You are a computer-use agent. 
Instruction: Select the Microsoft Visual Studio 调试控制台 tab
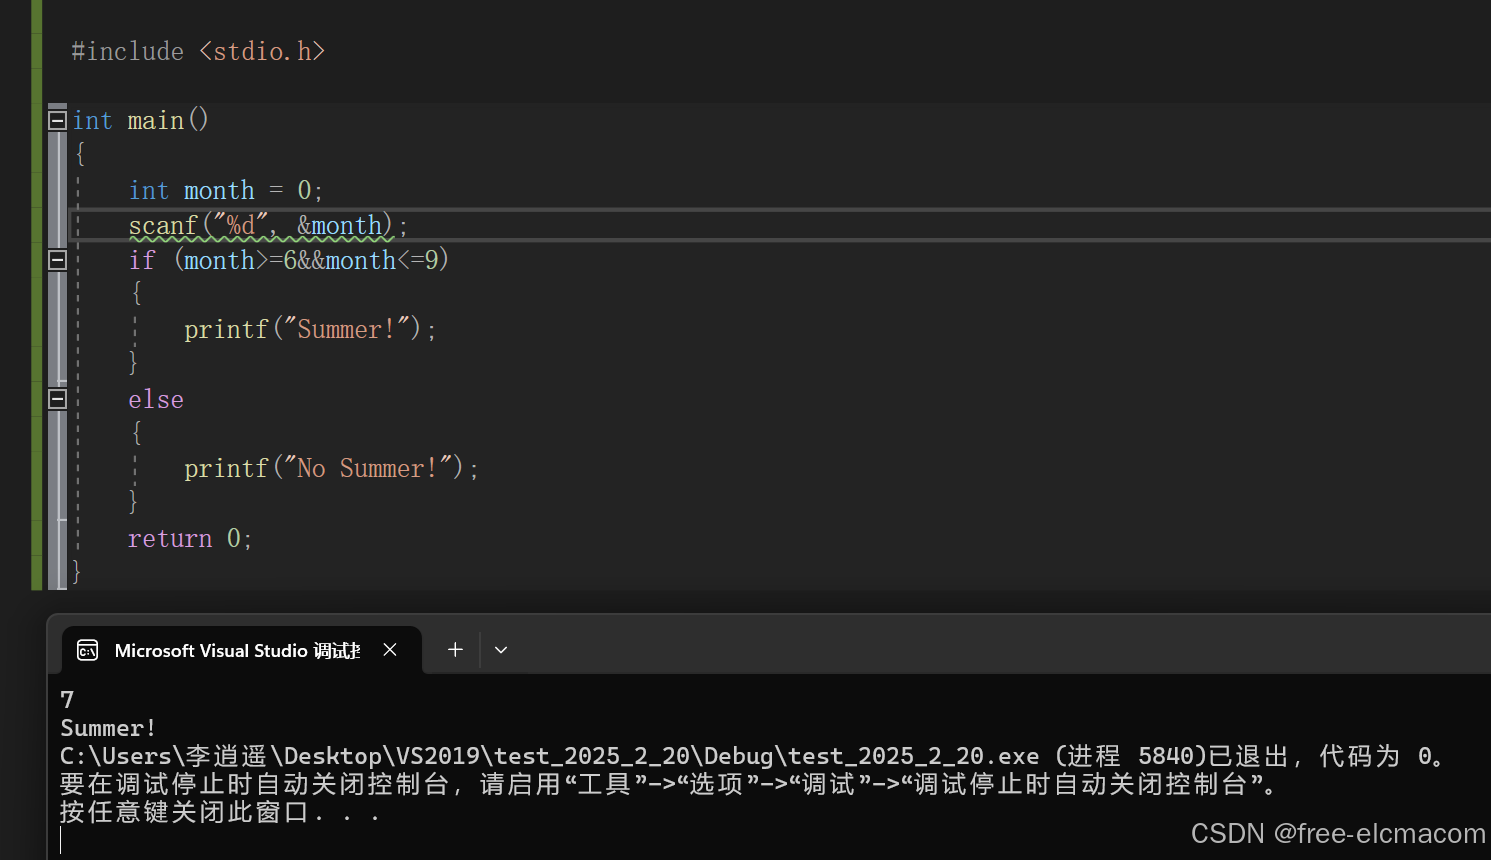[237, 650]
